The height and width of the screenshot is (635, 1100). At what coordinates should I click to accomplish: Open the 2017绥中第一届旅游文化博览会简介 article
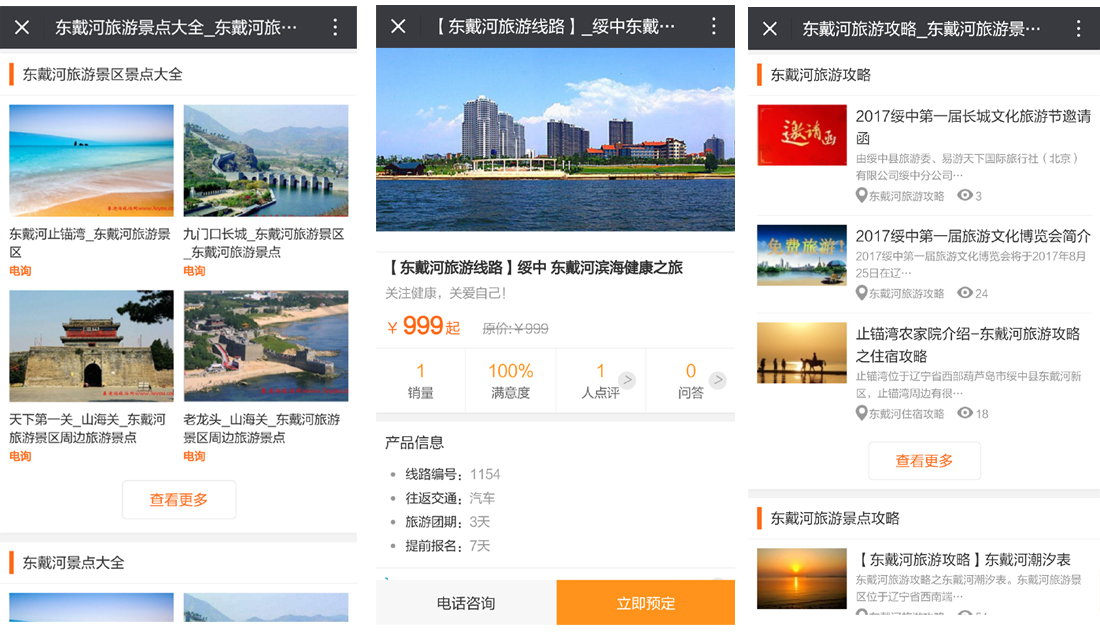click(973, 236)
